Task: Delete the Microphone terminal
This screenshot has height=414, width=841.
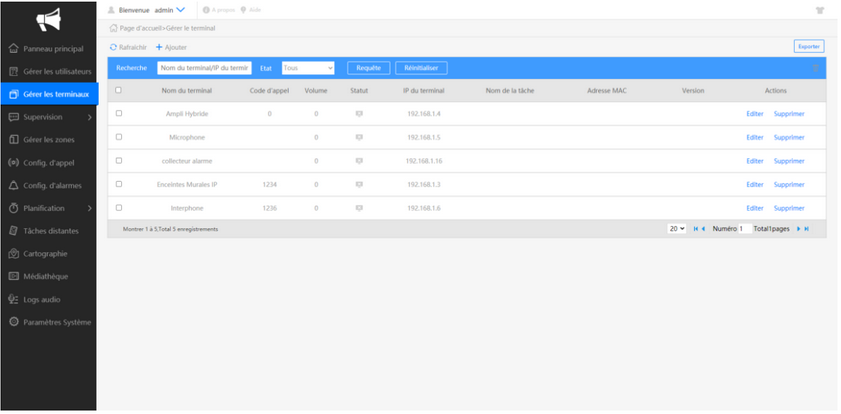Action: point(789,137)
